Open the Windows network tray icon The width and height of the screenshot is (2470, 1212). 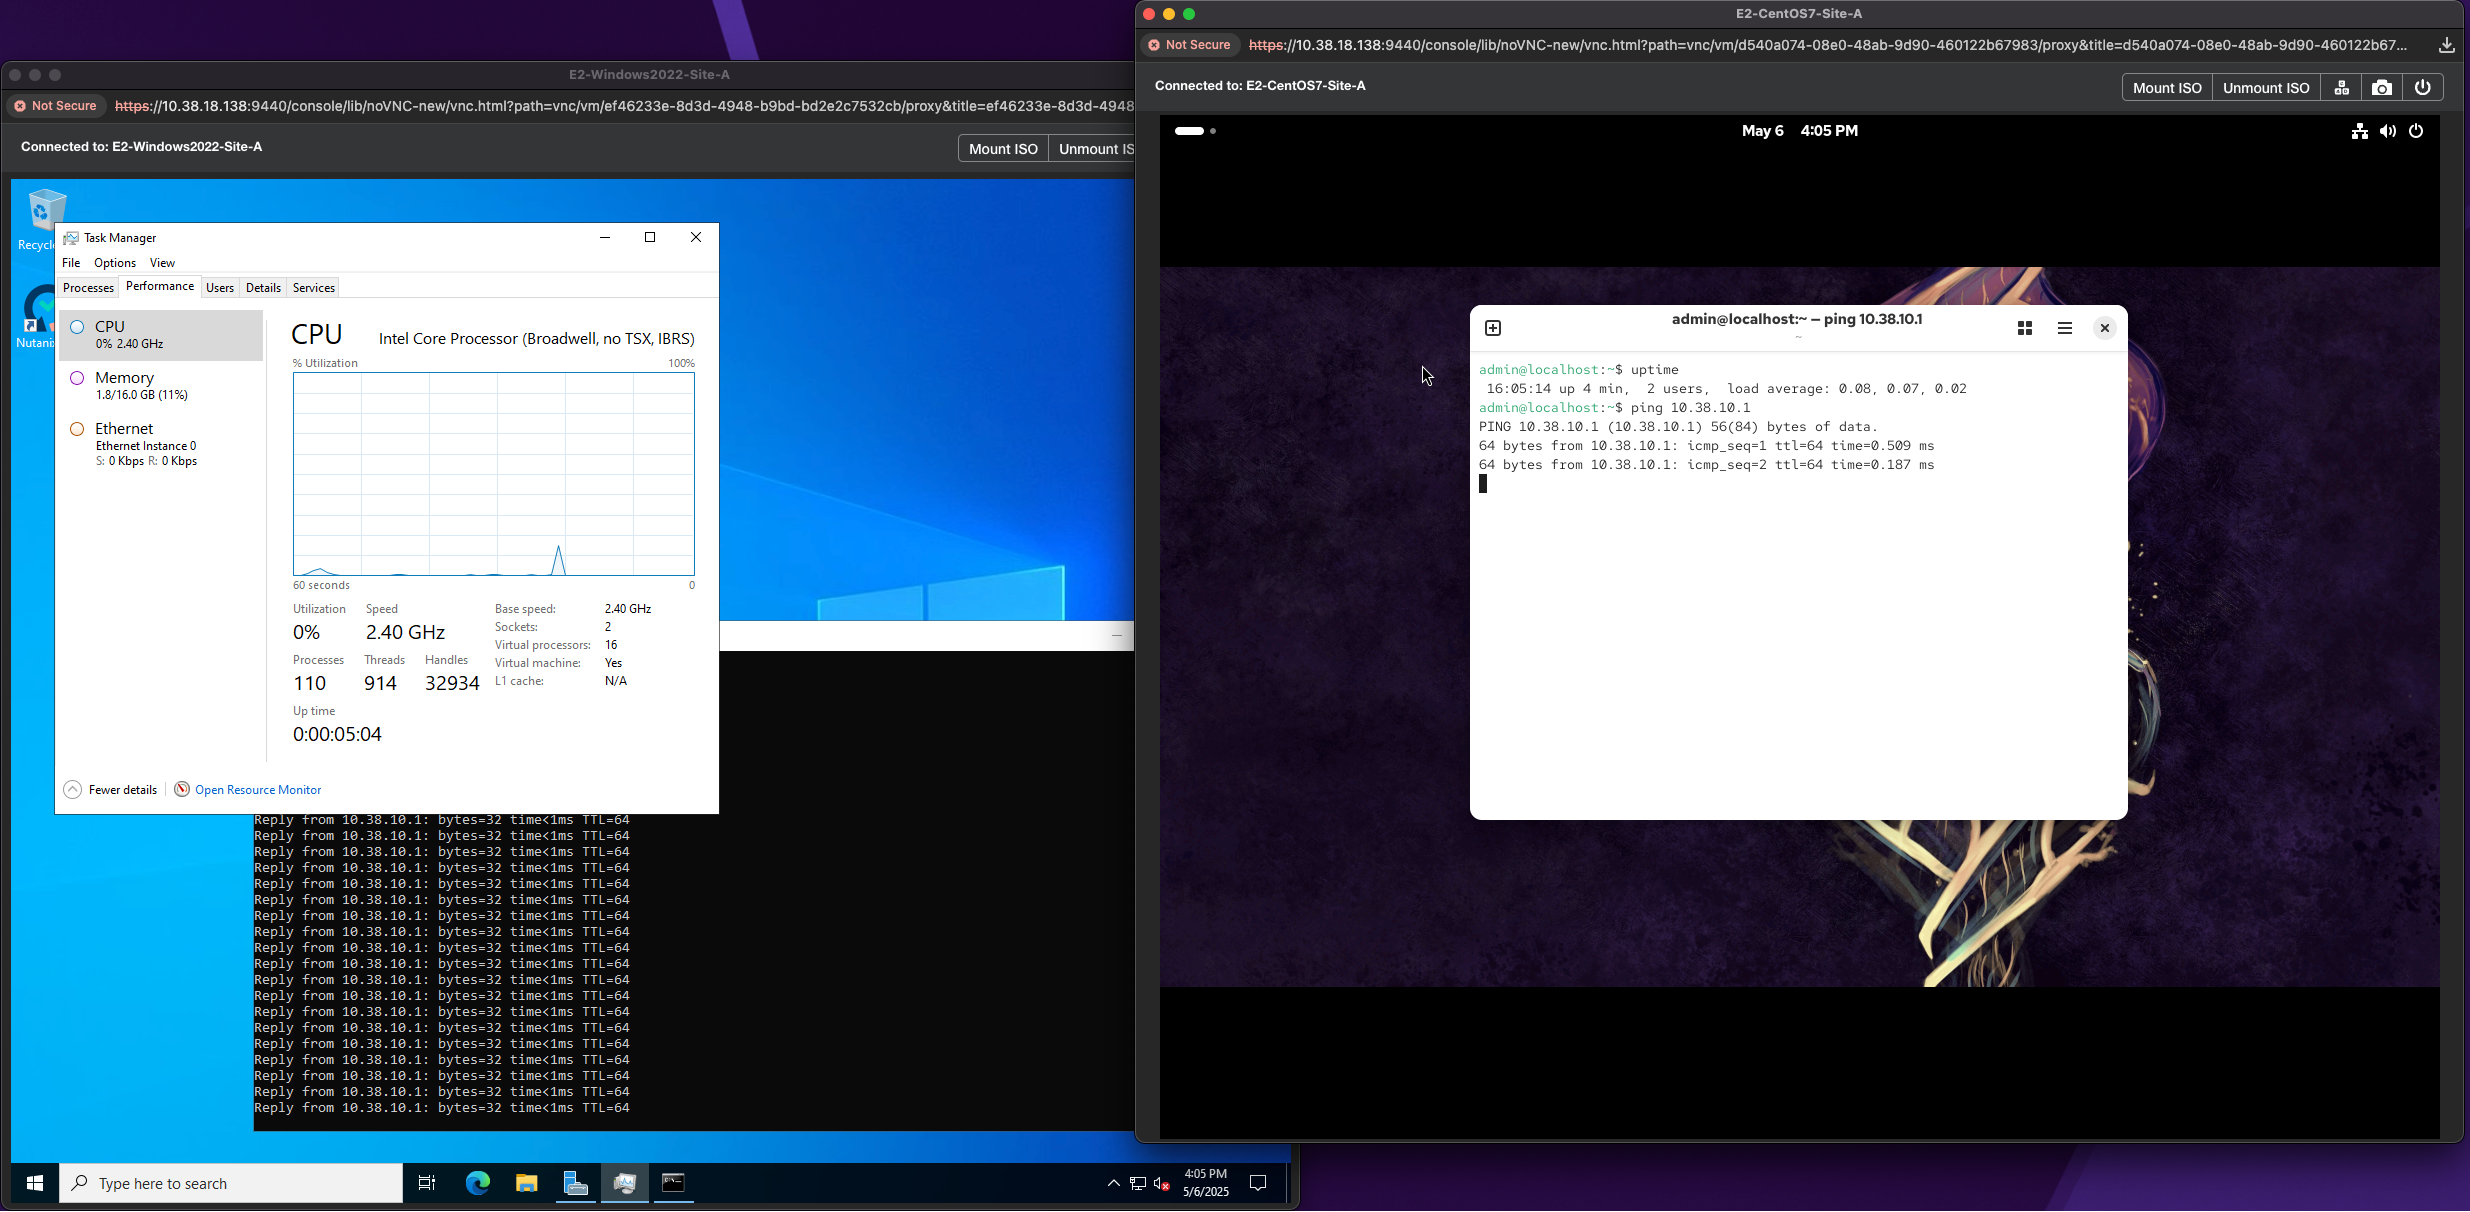(1138, 1183)
